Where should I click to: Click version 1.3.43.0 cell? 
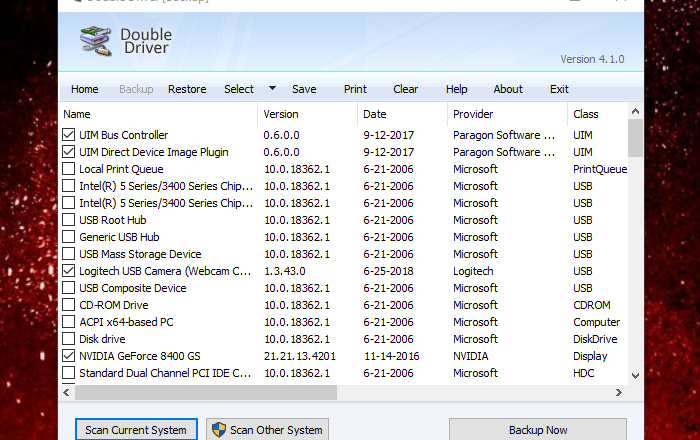click(285, 270)
